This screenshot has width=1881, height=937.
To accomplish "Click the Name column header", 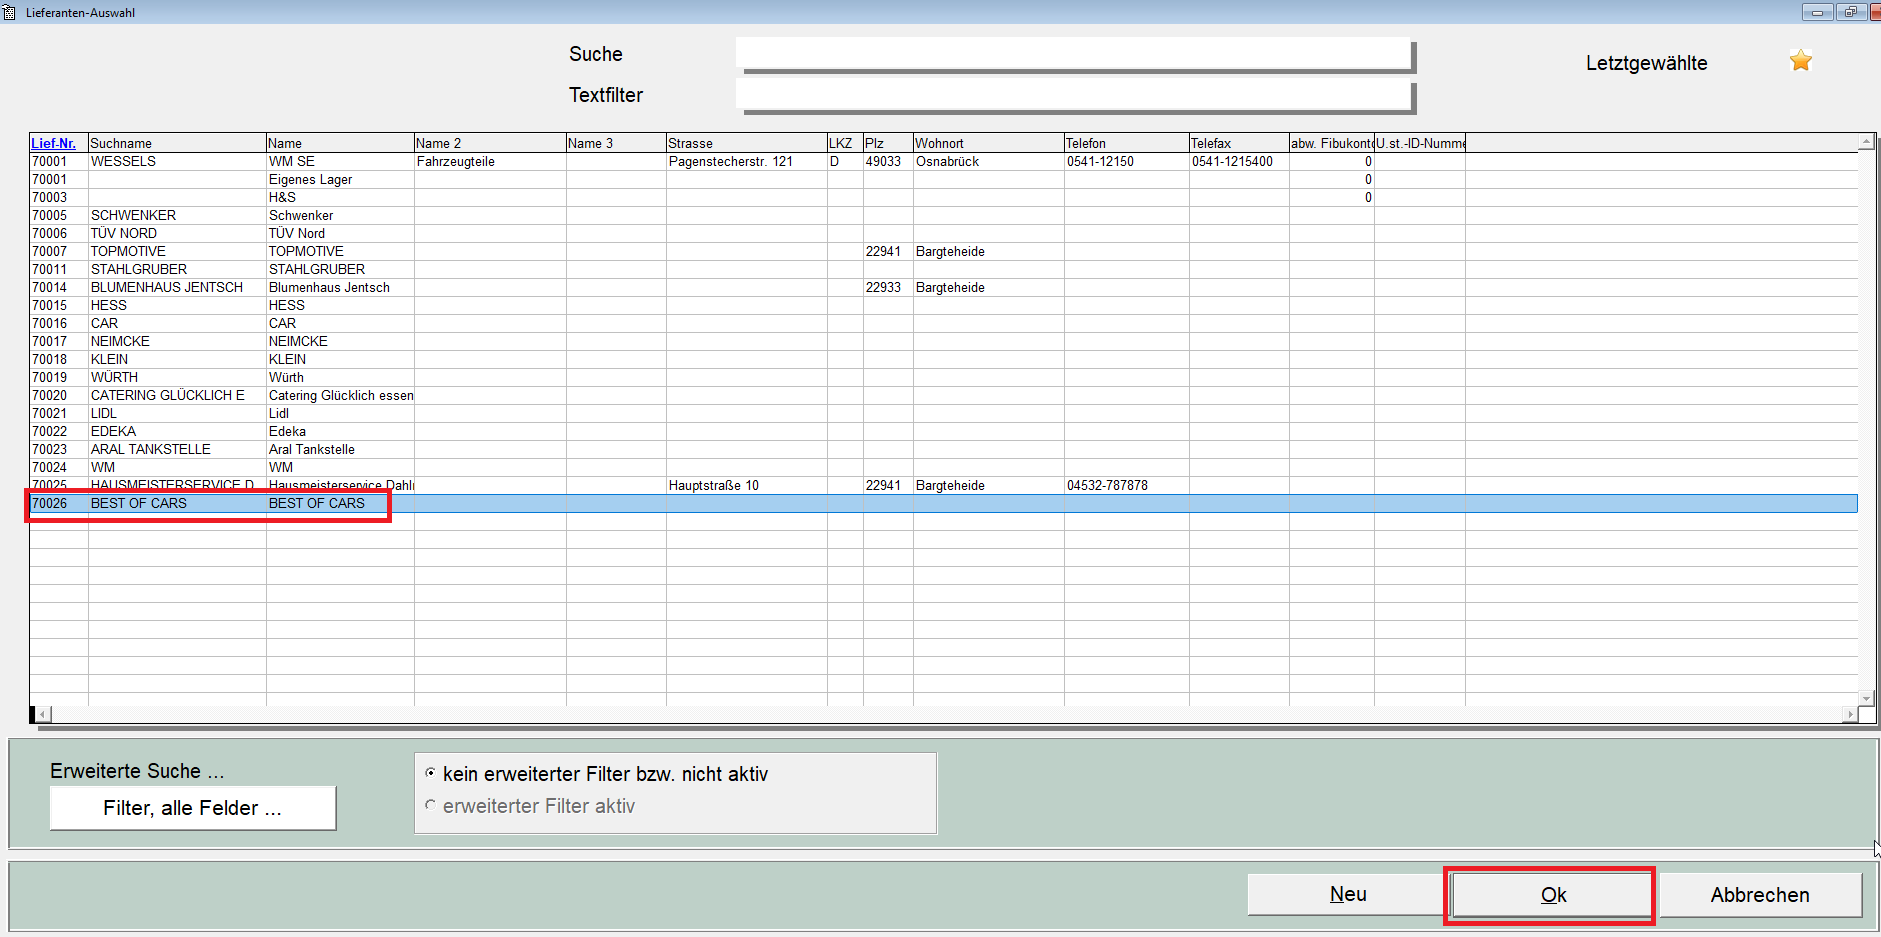I will pyautogui.click(x=340, y=143).
